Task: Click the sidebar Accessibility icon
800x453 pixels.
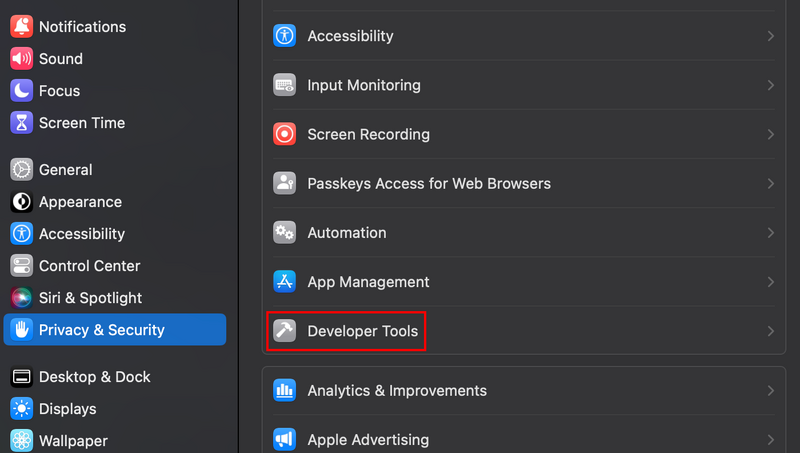Action: pyautogui.click(x=21, y=234)
